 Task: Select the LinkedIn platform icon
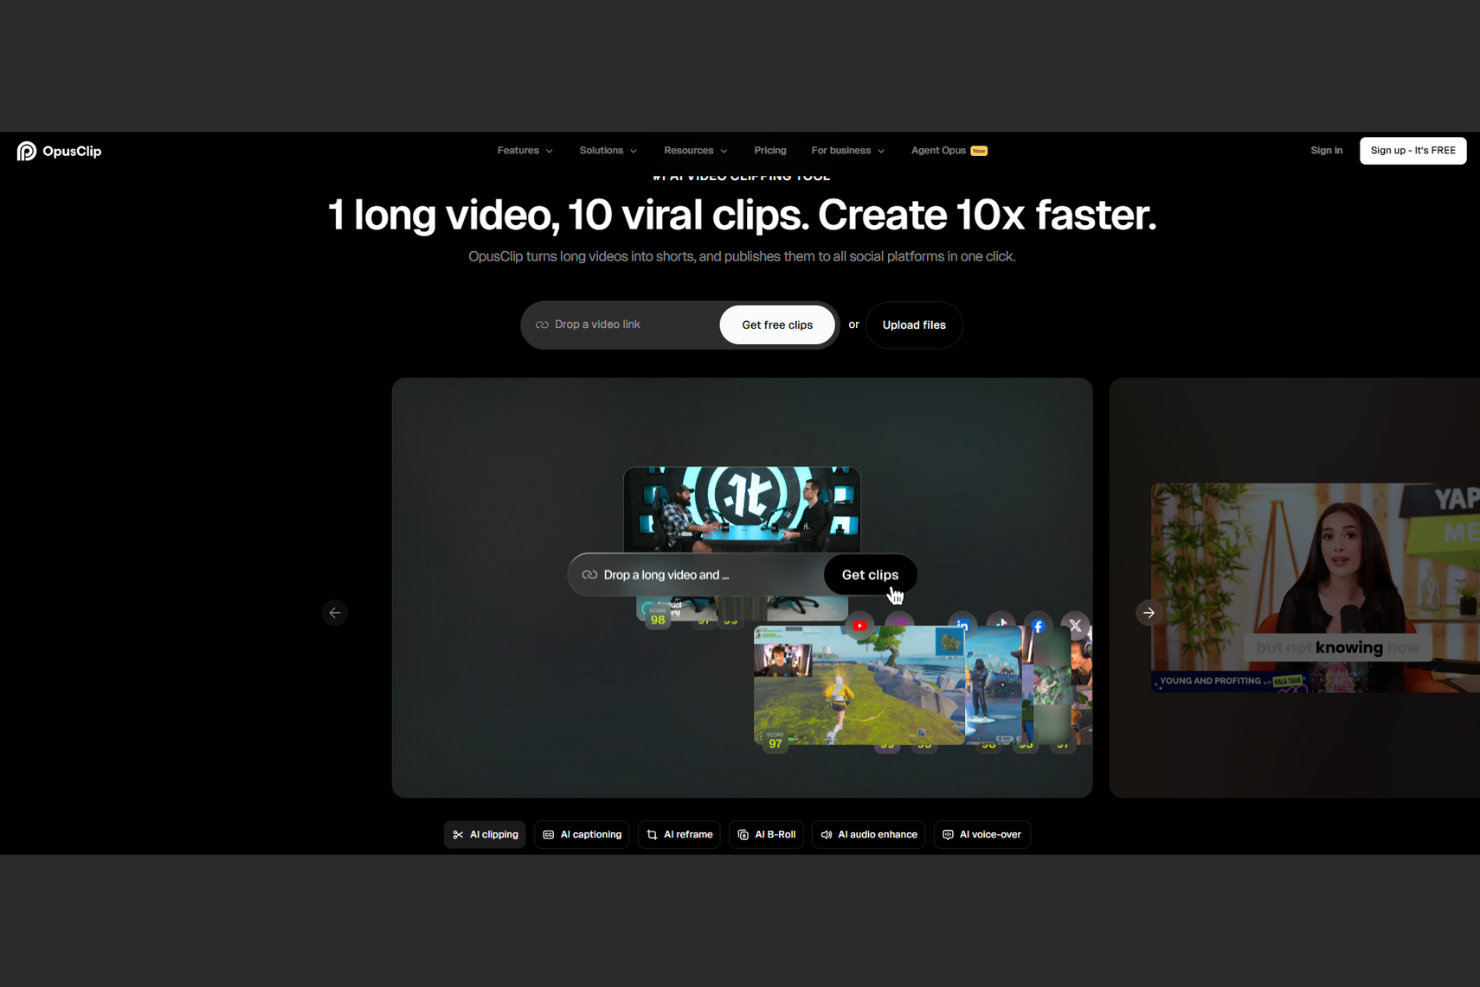click(962, 625)
